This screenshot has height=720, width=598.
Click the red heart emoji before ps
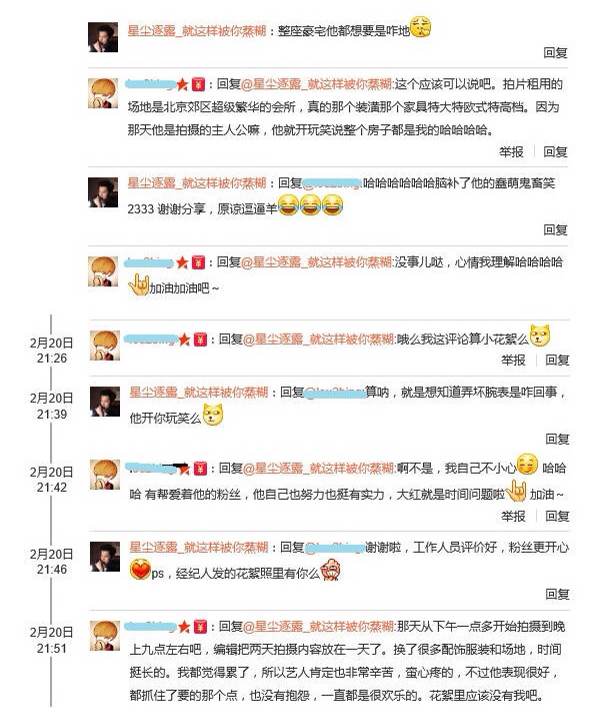[x=140, y=570]
